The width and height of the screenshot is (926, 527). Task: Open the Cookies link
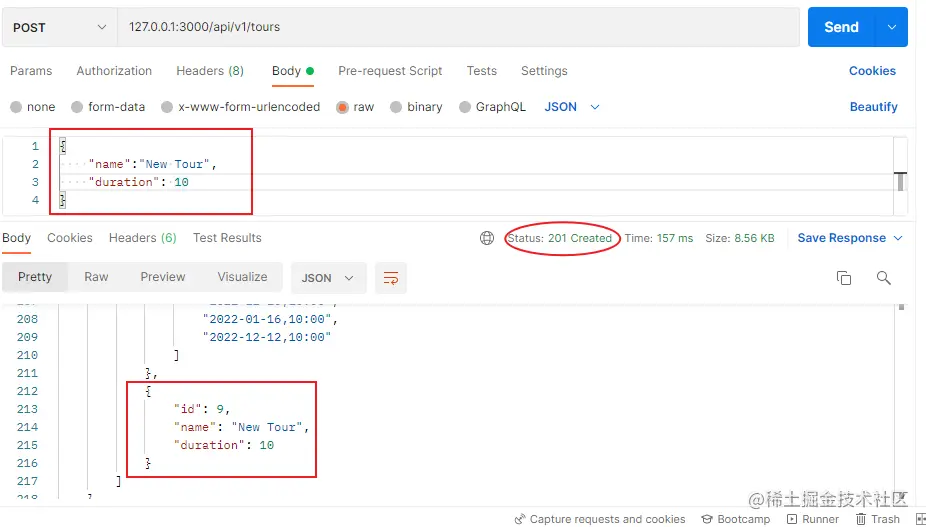[872, 71]
